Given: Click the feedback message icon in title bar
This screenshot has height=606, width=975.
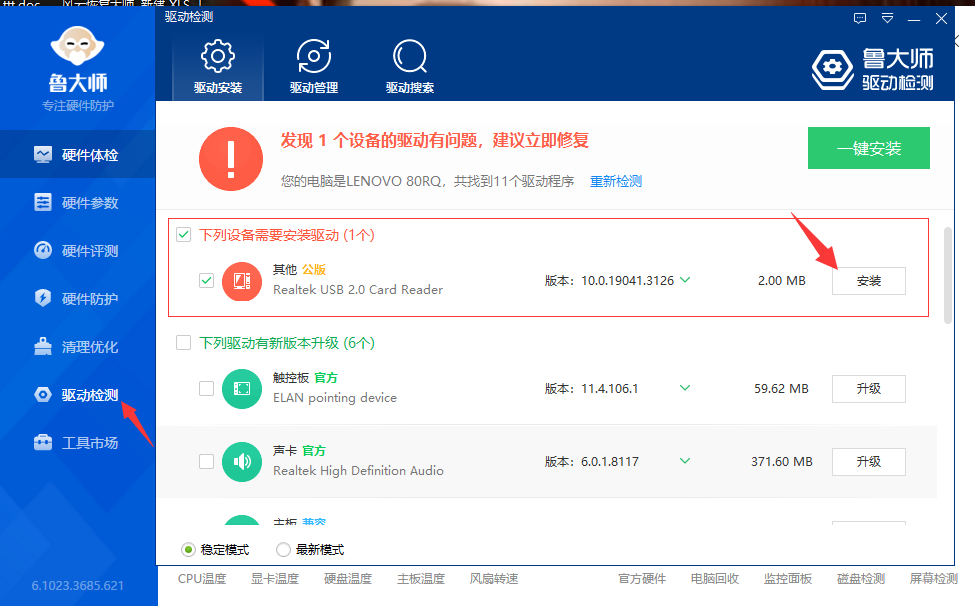Looking at the screenshot, I should pyautogui.click(x=860, y=18).
